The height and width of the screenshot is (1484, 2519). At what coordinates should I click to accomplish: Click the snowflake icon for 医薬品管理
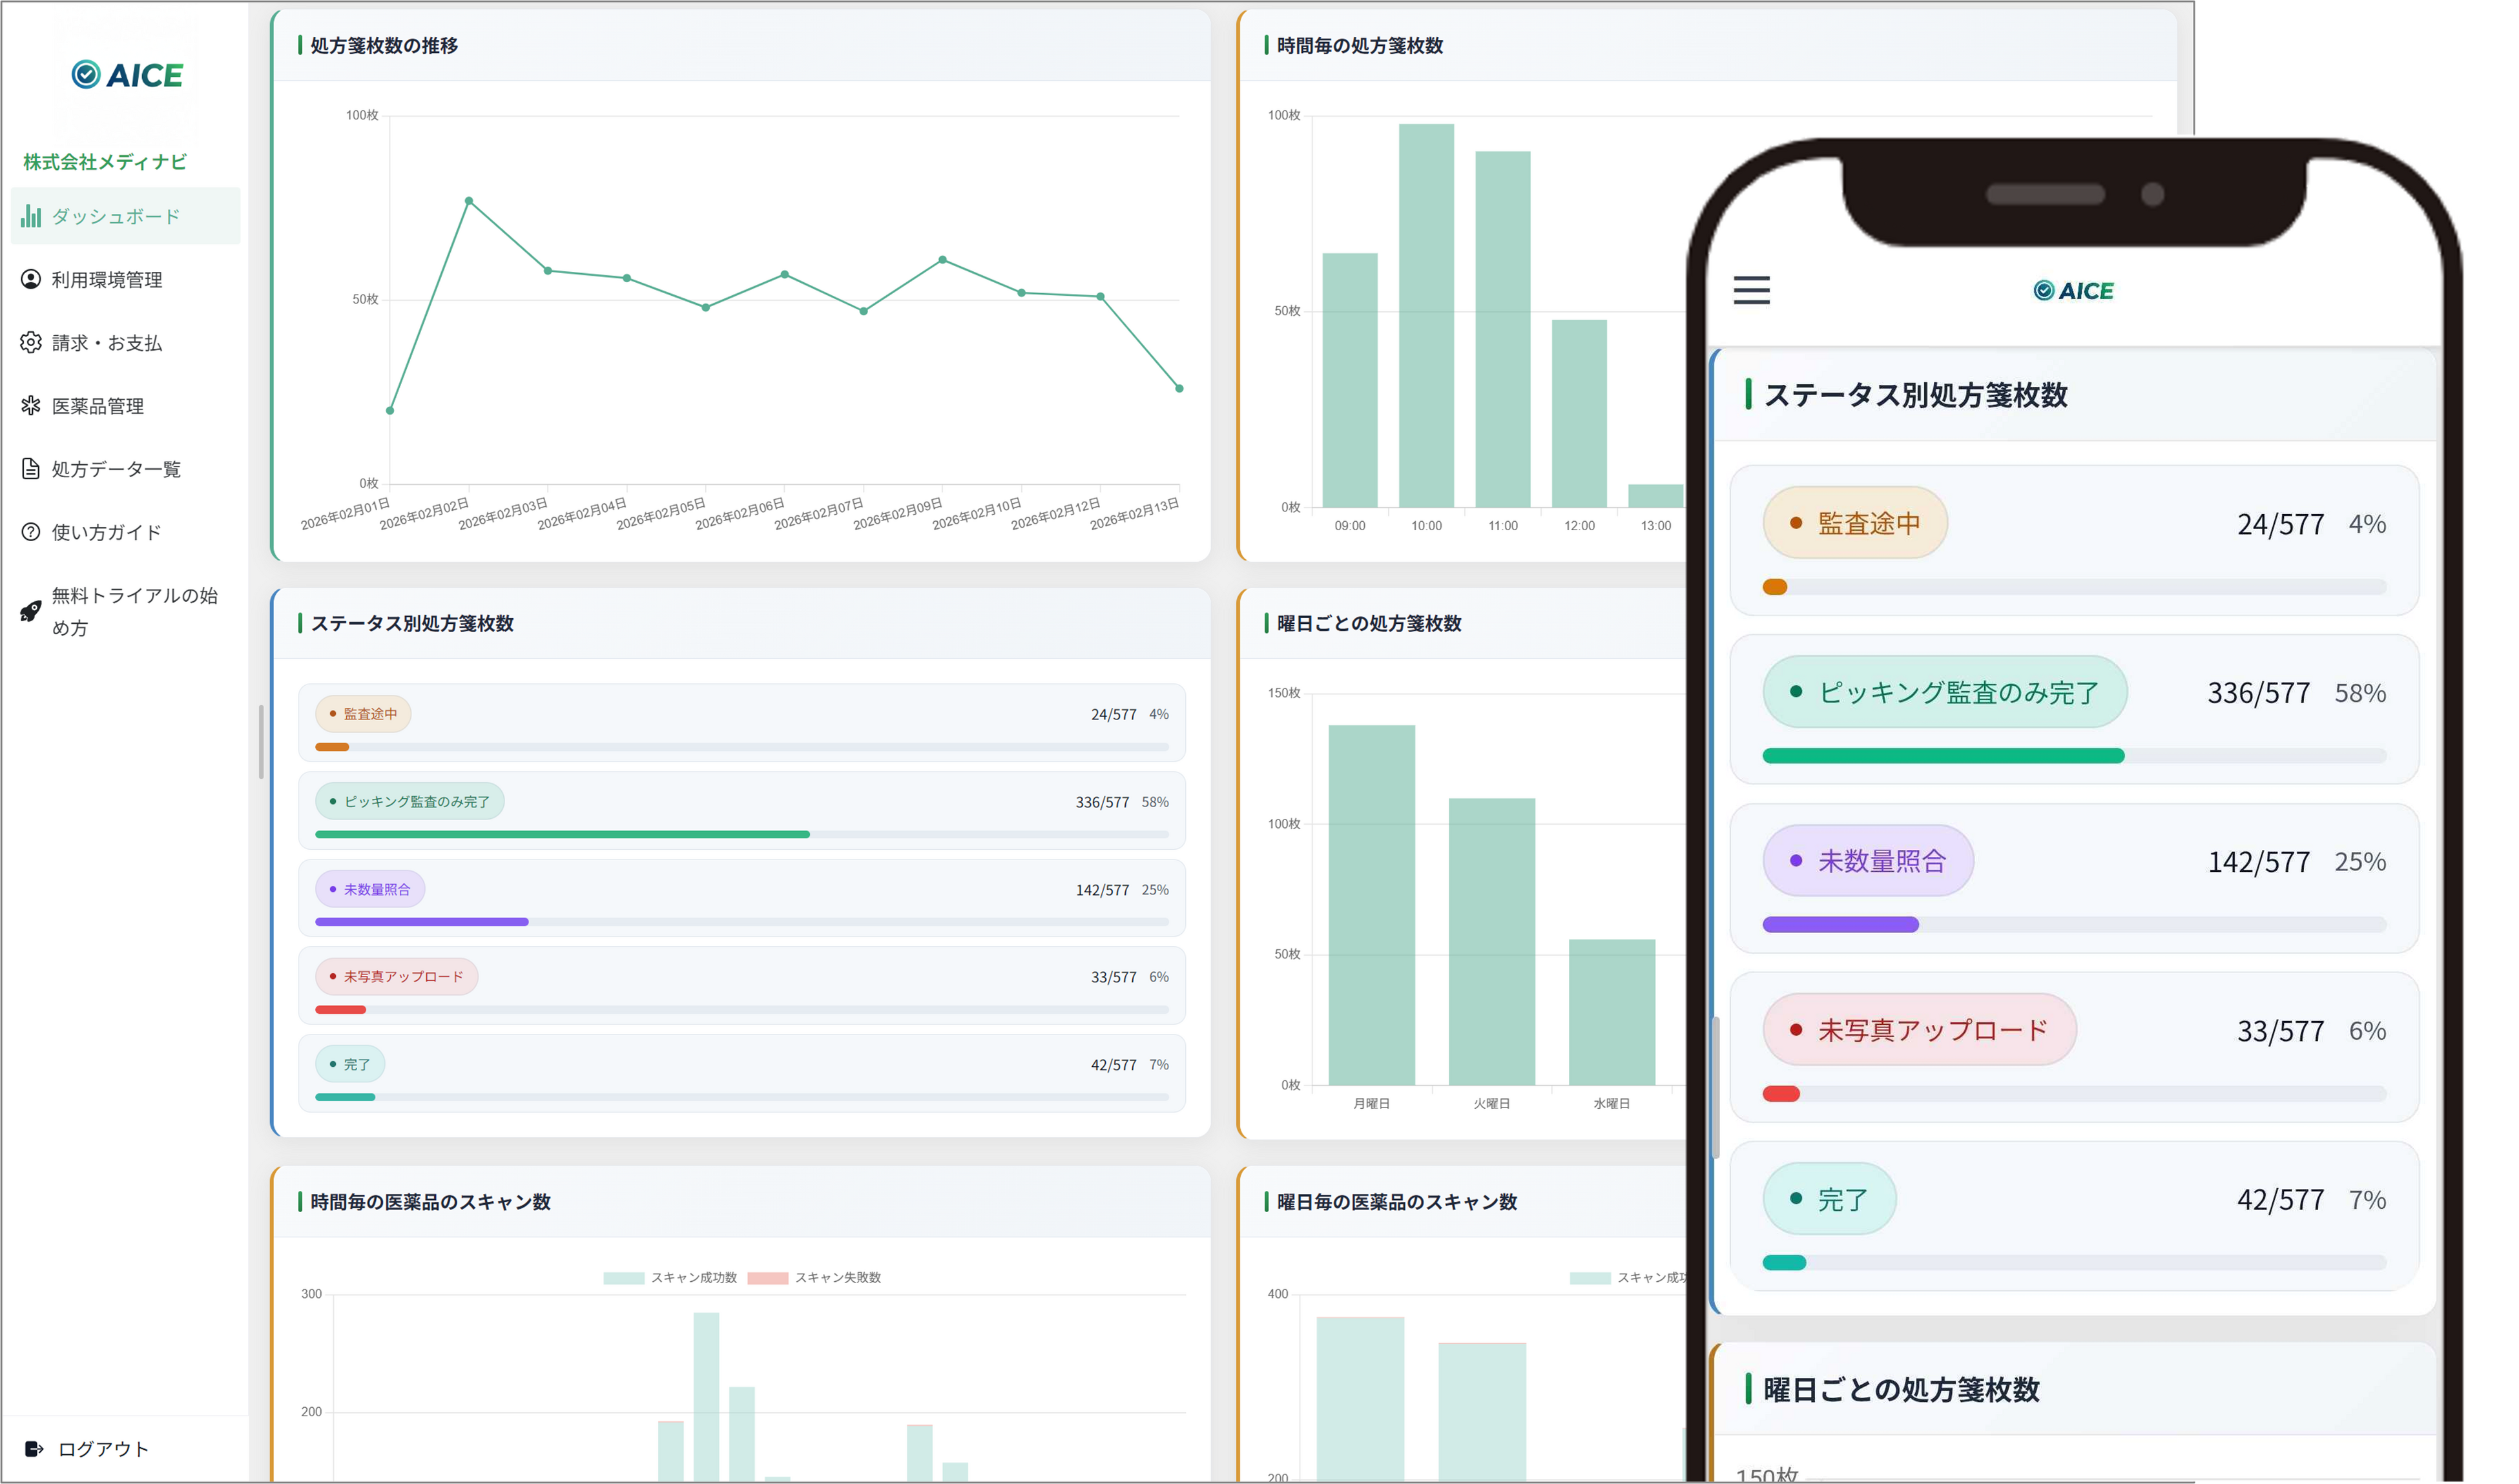pyautogui.click(x=31, y=405)
